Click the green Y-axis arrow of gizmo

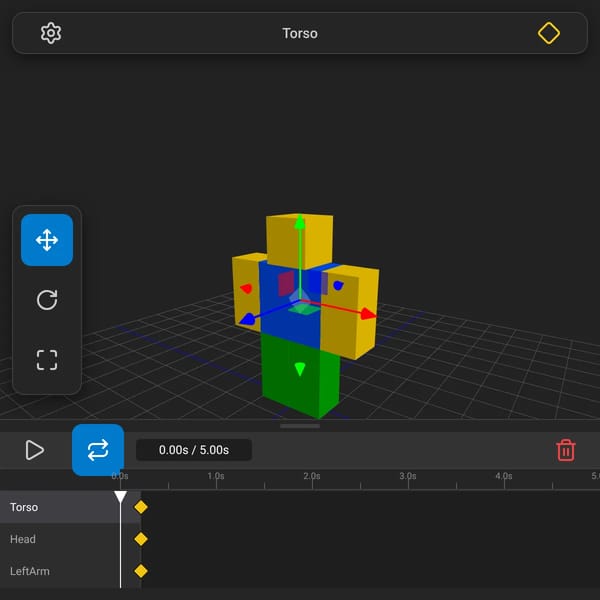(x=300, y=222)
